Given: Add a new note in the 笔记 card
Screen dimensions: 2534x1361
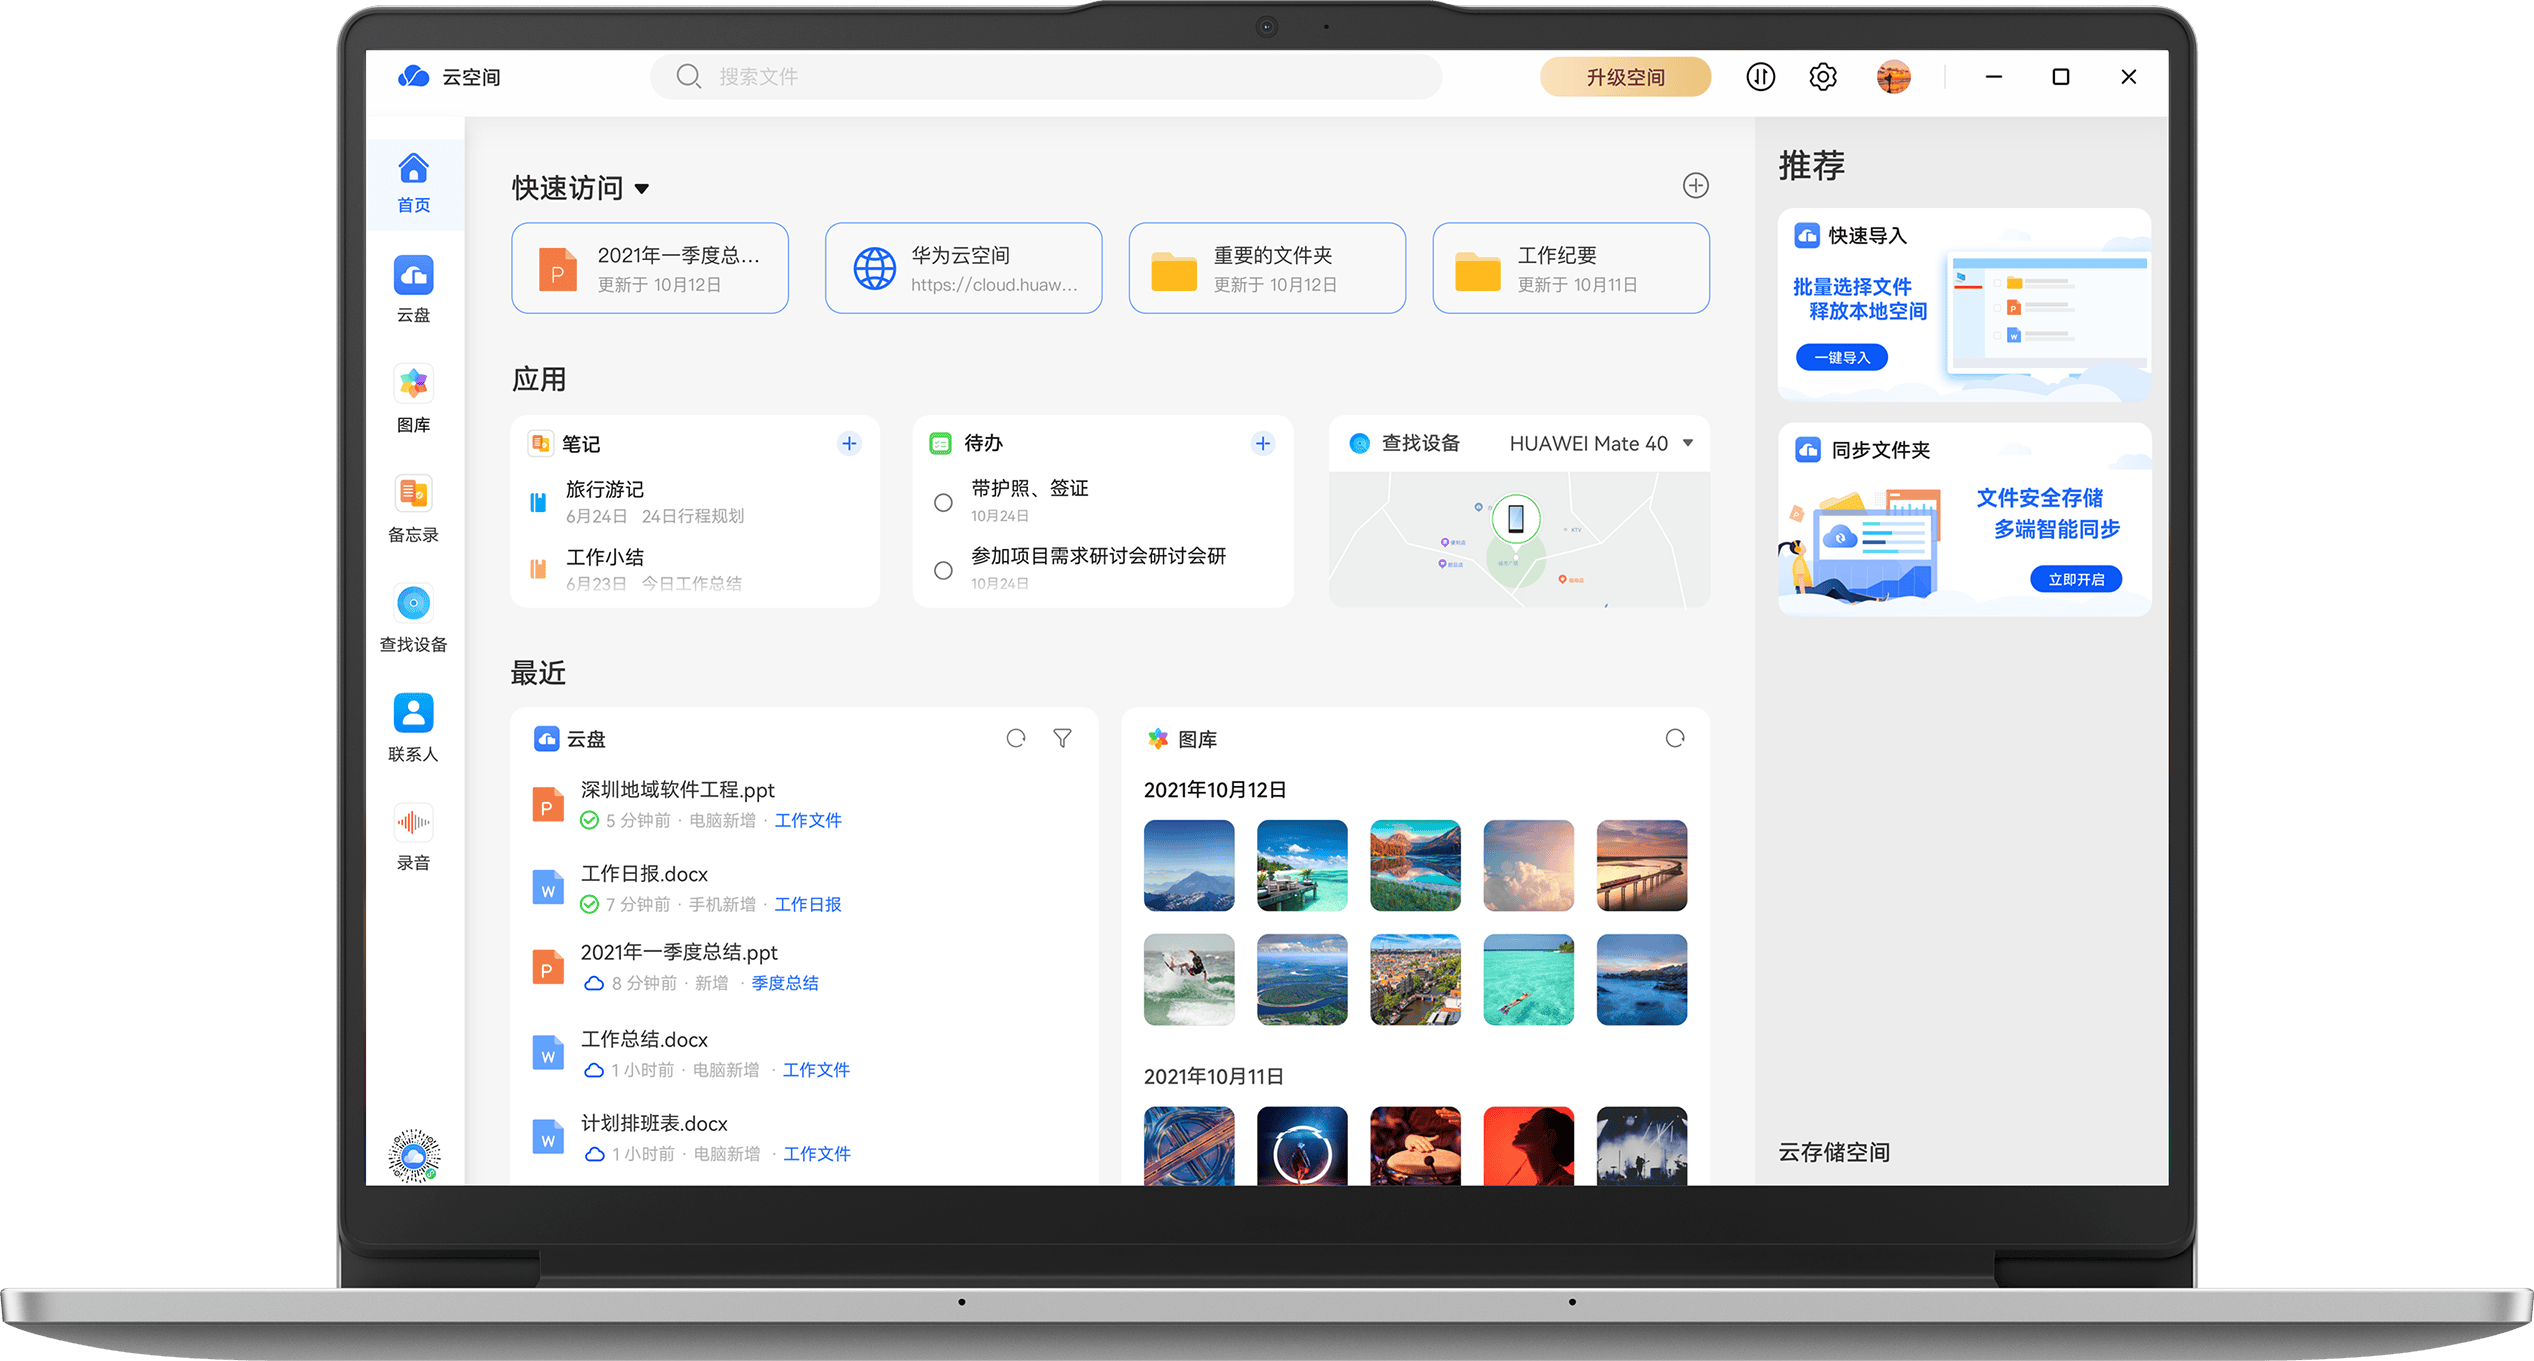Looking at the screenshot, I should tap(849, 443).
